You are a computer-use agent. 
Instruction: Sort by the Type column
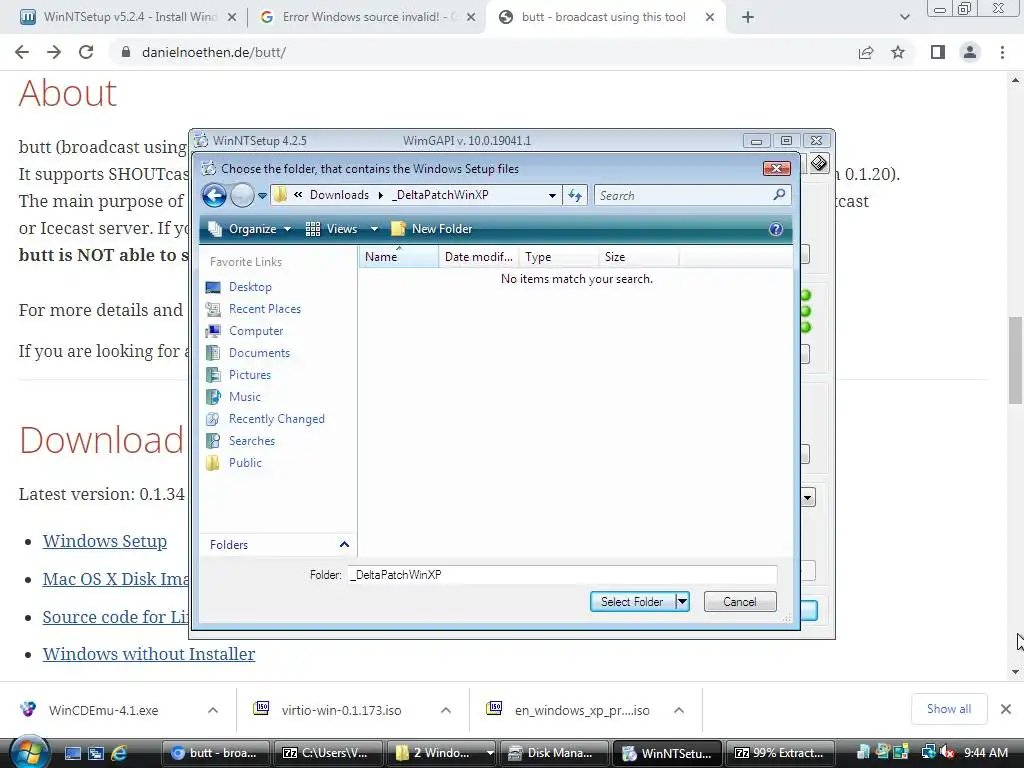pos(558,257)
